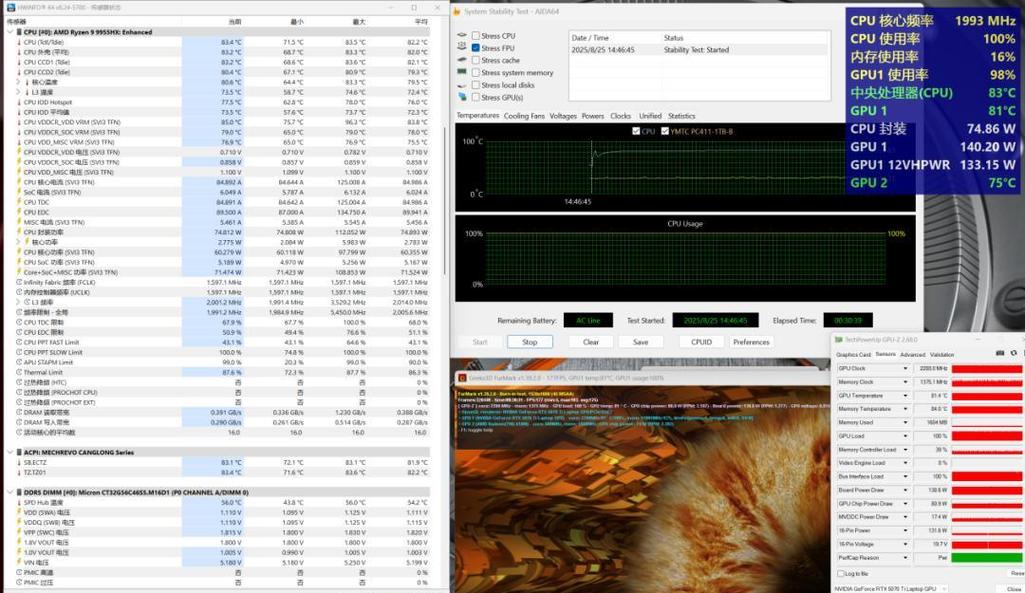This screenshot has height=593, width=1025.
Task: Click the chip icon of ACPI: MECHREVO CANGLONG Series
Action: (19, 452)
